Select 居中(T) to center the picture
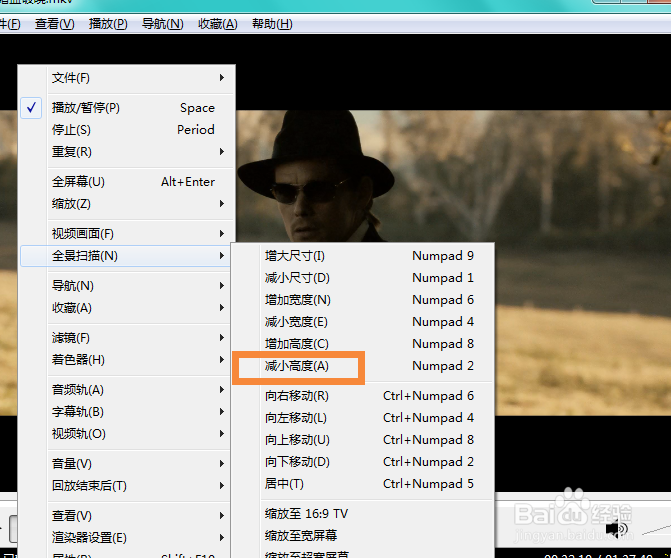This screenshot has width=671, height=558. 363,484
